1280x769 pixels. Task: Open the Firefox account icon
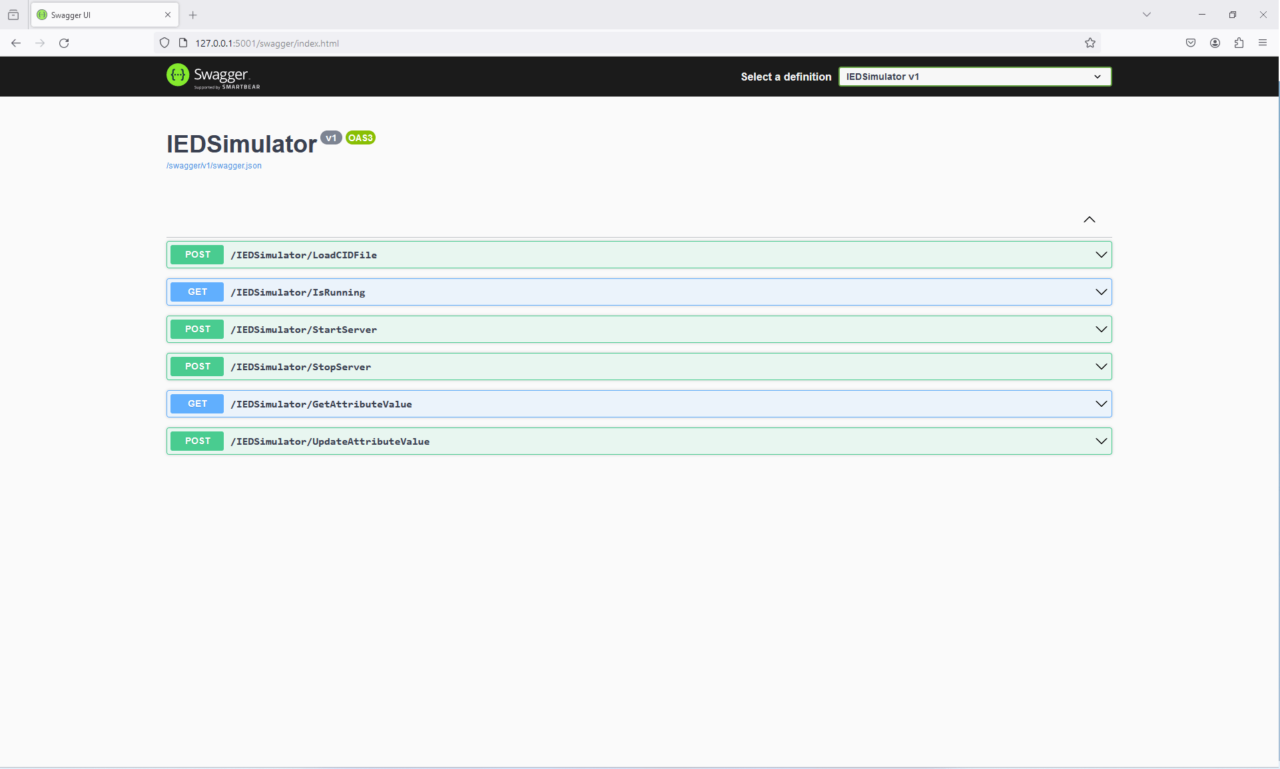point(1214,42)
